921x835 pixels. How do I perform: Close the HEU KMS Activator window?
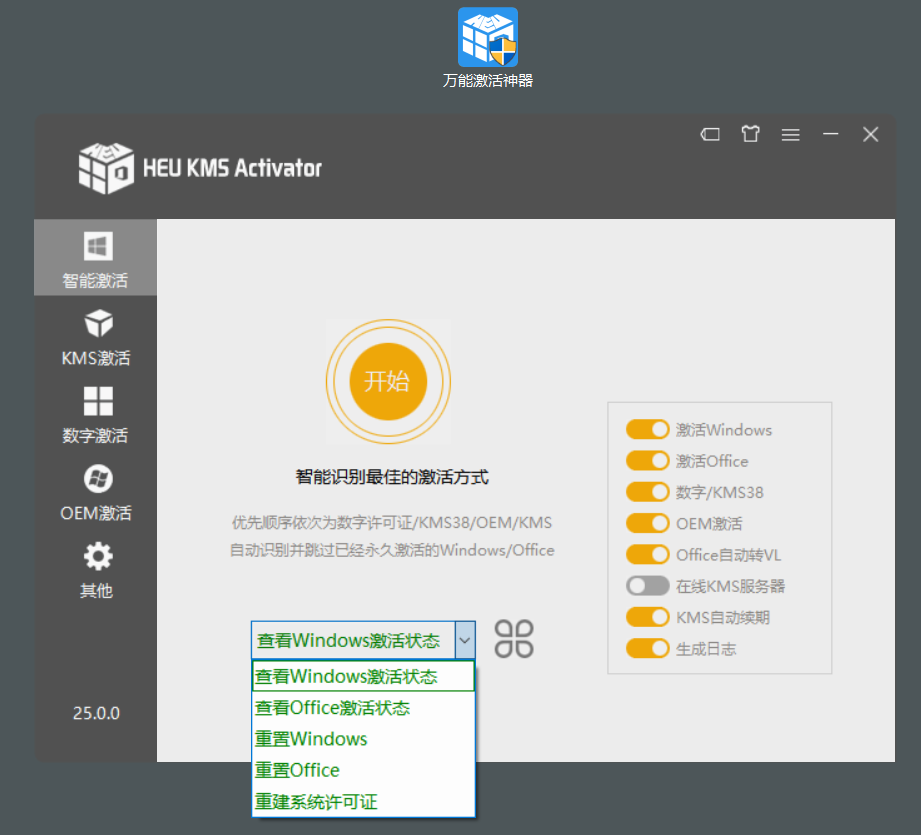870,134
